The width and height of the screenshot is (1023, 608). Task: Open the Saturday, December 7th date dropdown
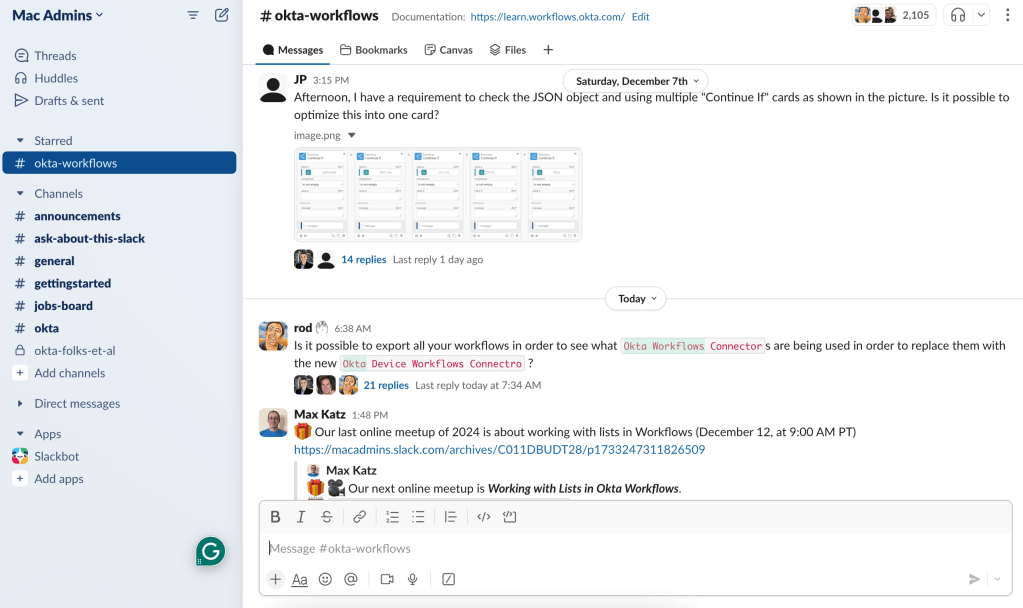(635, 81)
